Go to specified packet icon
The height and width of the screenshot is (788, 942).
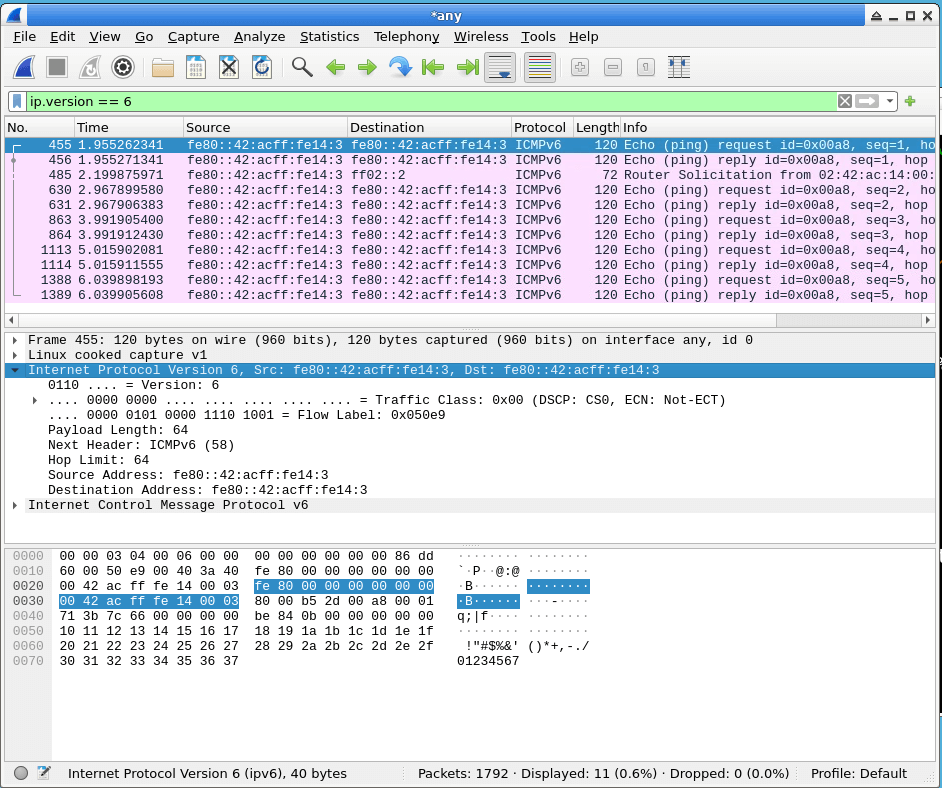coord(400,67)
